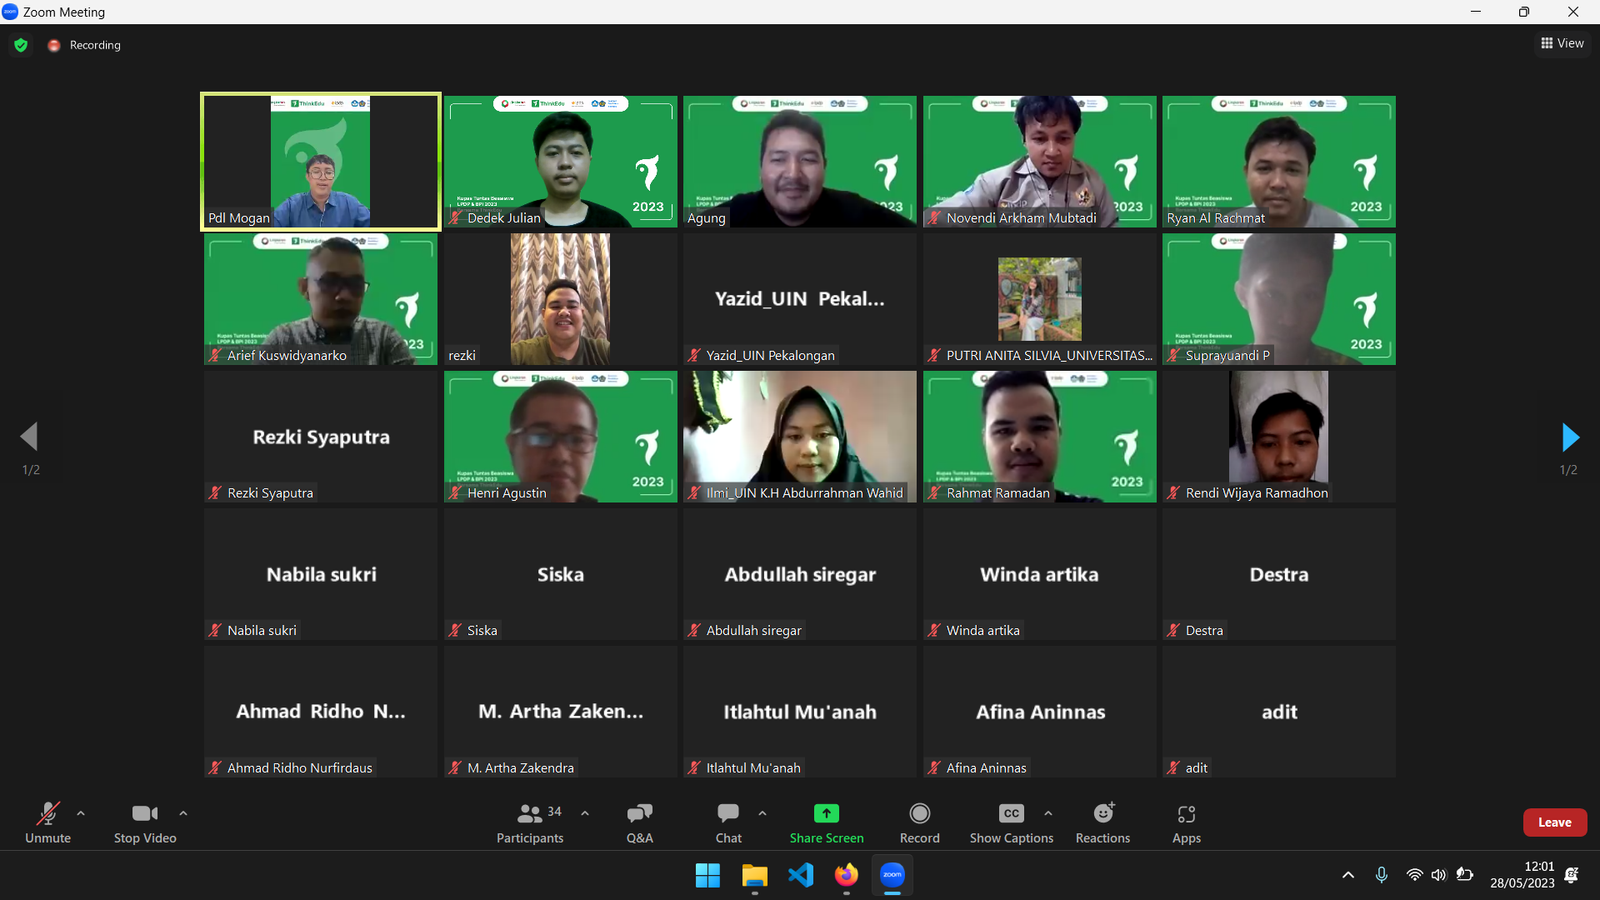Open Visual Studio Code from the taskbar
Viewport: 1600px width, 900px height.
click(800, 875)
